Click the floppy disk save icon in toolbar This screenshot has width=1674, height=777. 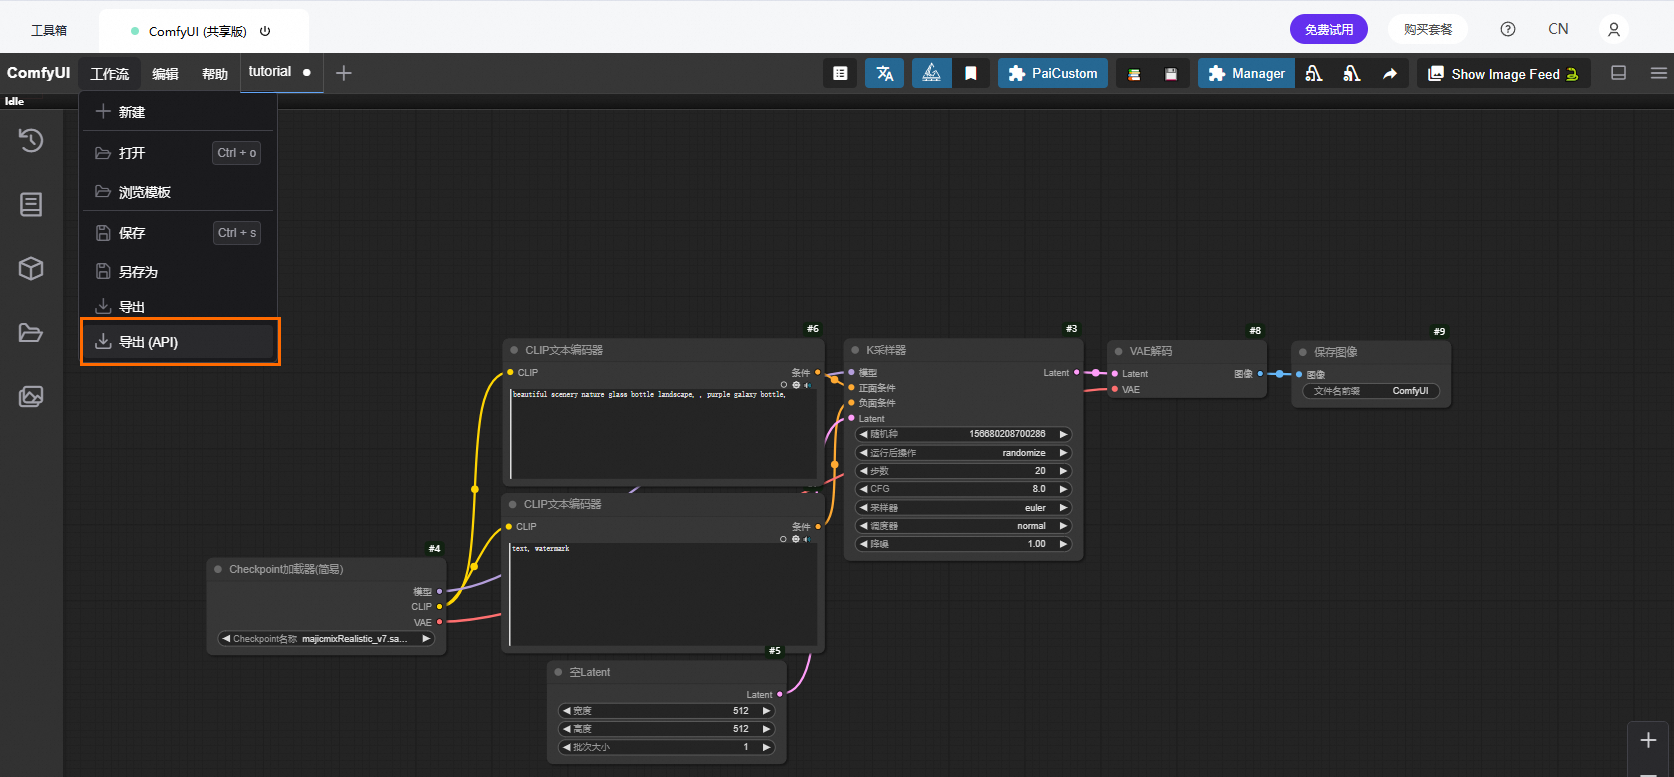click(1171, 73)
